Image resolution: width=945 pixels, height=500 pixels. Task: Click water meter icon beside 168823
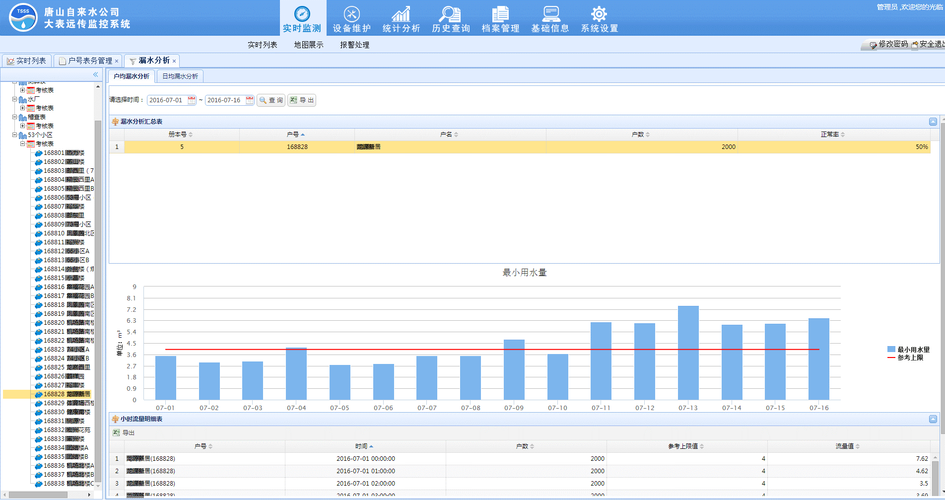coord(39,349)
